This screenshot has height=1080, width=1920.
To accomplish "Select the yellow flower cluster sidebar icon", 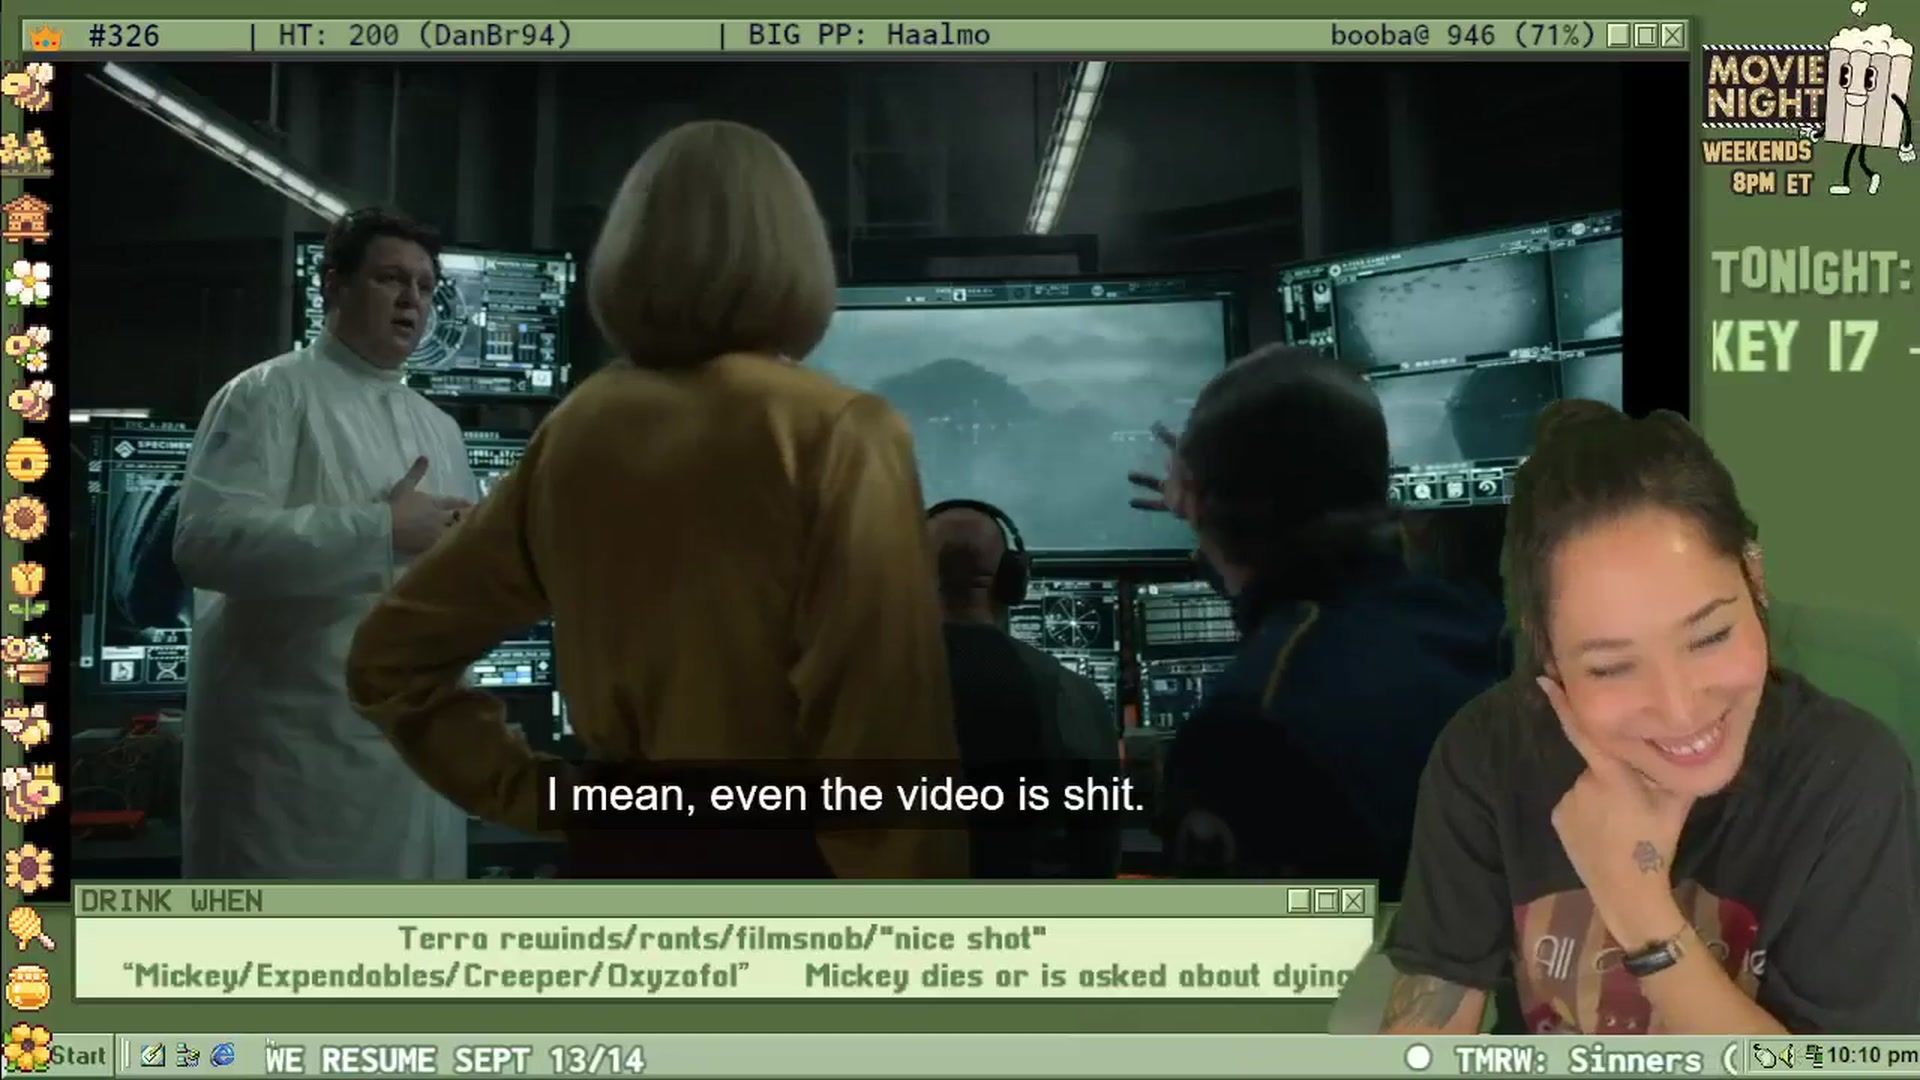I will pos(28,152).
